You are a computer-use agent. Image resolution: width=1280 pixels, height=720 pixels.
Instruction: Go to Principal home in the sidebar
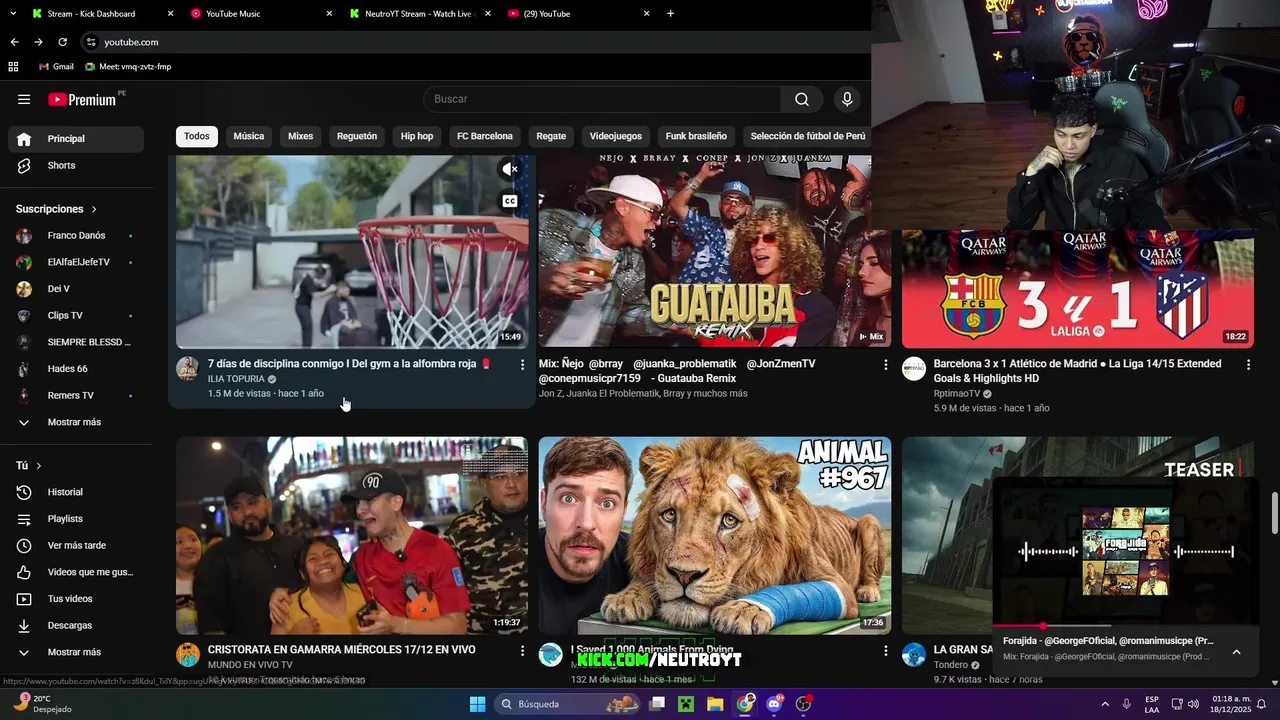click(x=76, y=139)
